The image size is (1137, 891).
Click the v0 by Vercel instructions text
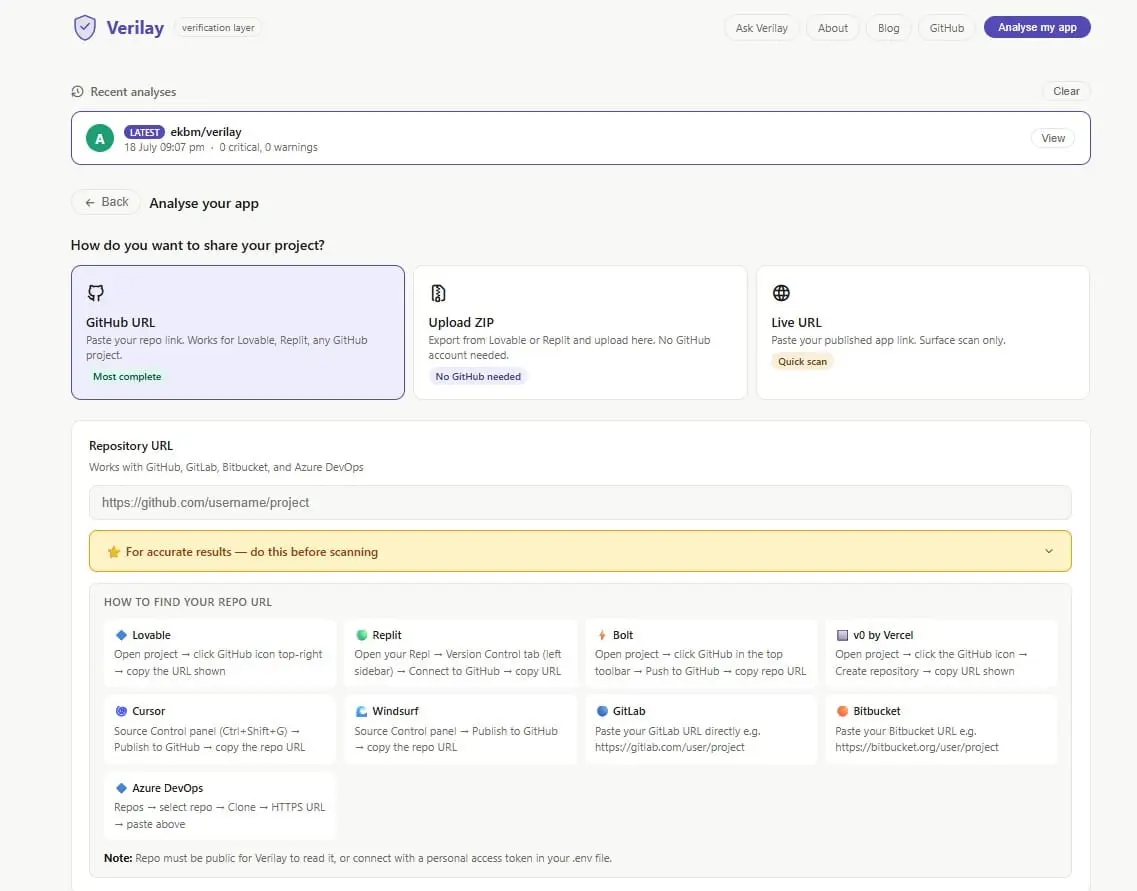931,663
